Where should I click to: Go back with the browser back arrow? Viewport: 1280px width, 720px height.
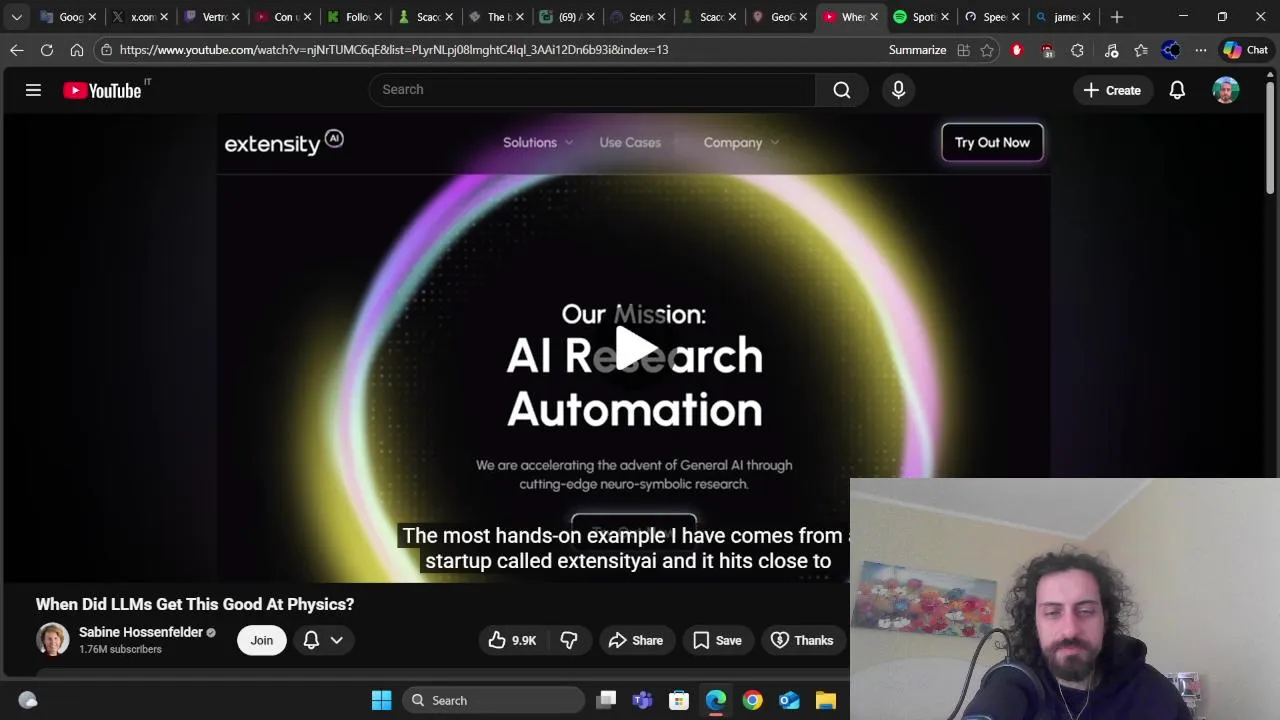[x=17, y=50]
